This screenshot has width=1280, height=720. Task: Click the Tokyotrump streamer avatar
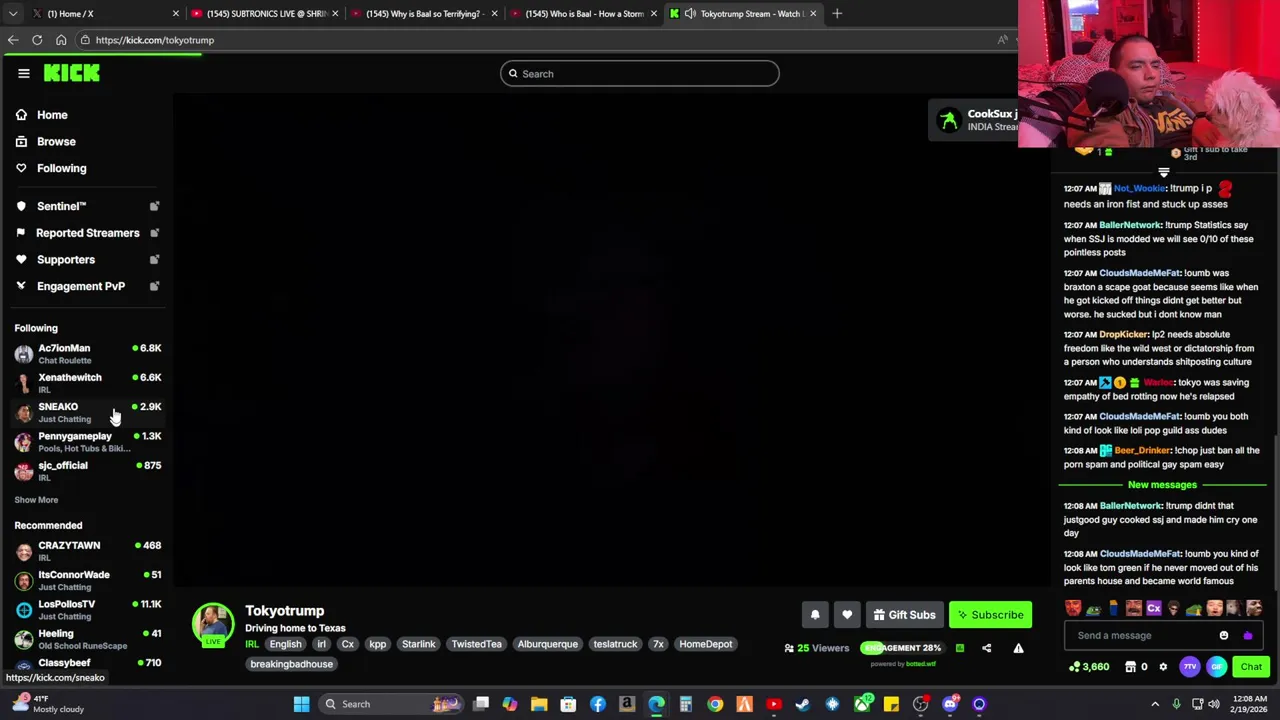[213, 625]
